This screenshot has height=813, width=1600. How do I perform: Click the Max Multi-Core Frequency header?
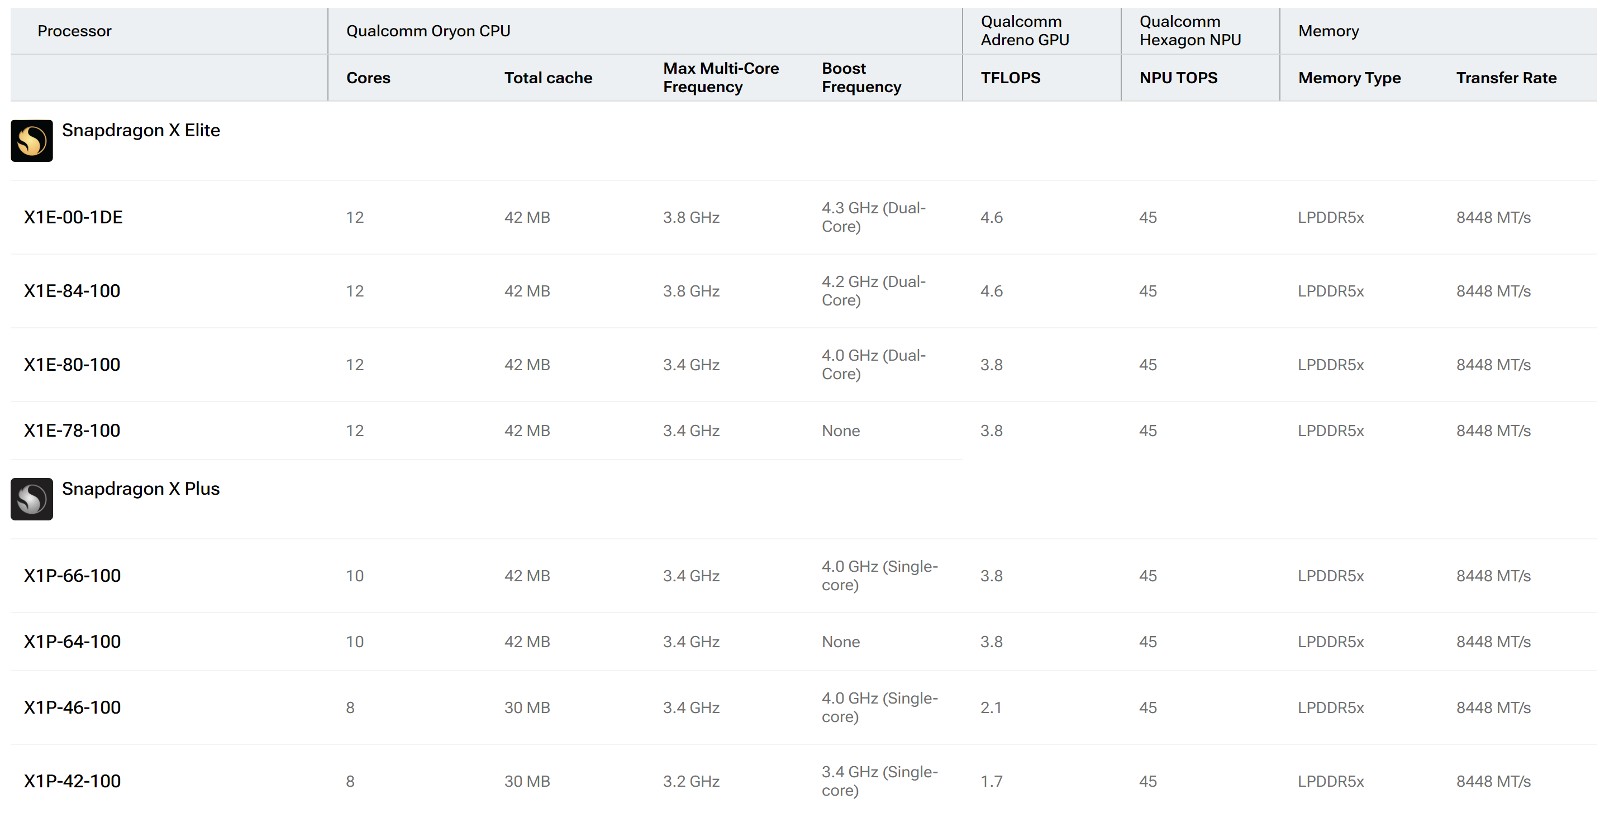click(x=721, y=78)
